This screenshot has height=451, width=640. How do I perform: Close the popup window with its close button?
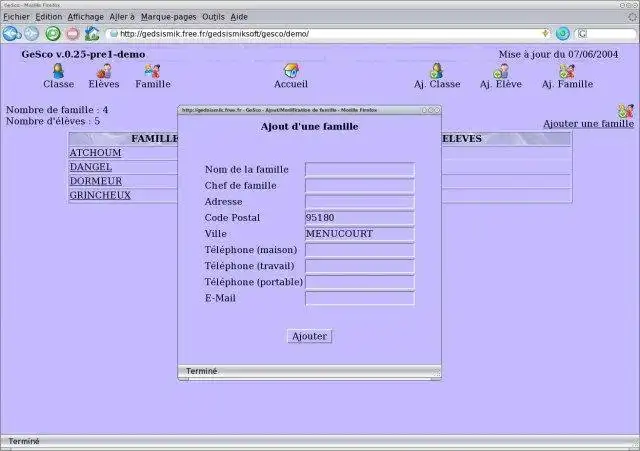[x=437, y=110]
